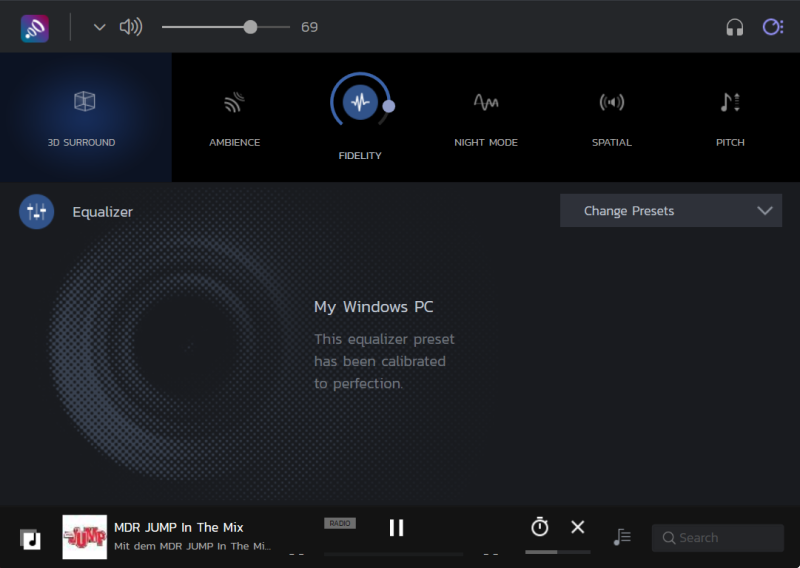The width and height of the screenshot is (800, 568).
Task: Click into the Search field
Action: [717, 538]
